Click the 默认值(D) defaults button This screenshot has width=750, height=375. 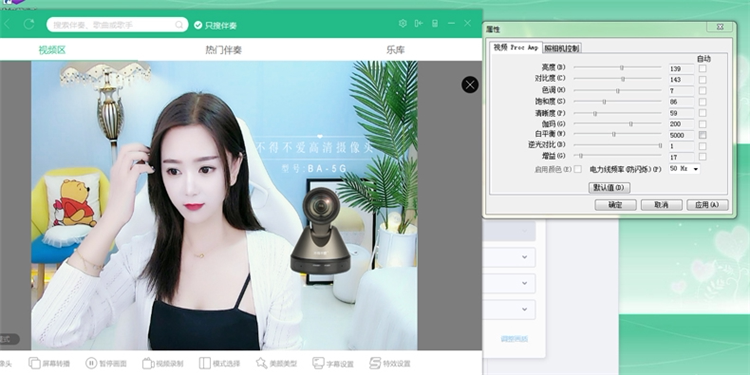[x=609, y=188]
